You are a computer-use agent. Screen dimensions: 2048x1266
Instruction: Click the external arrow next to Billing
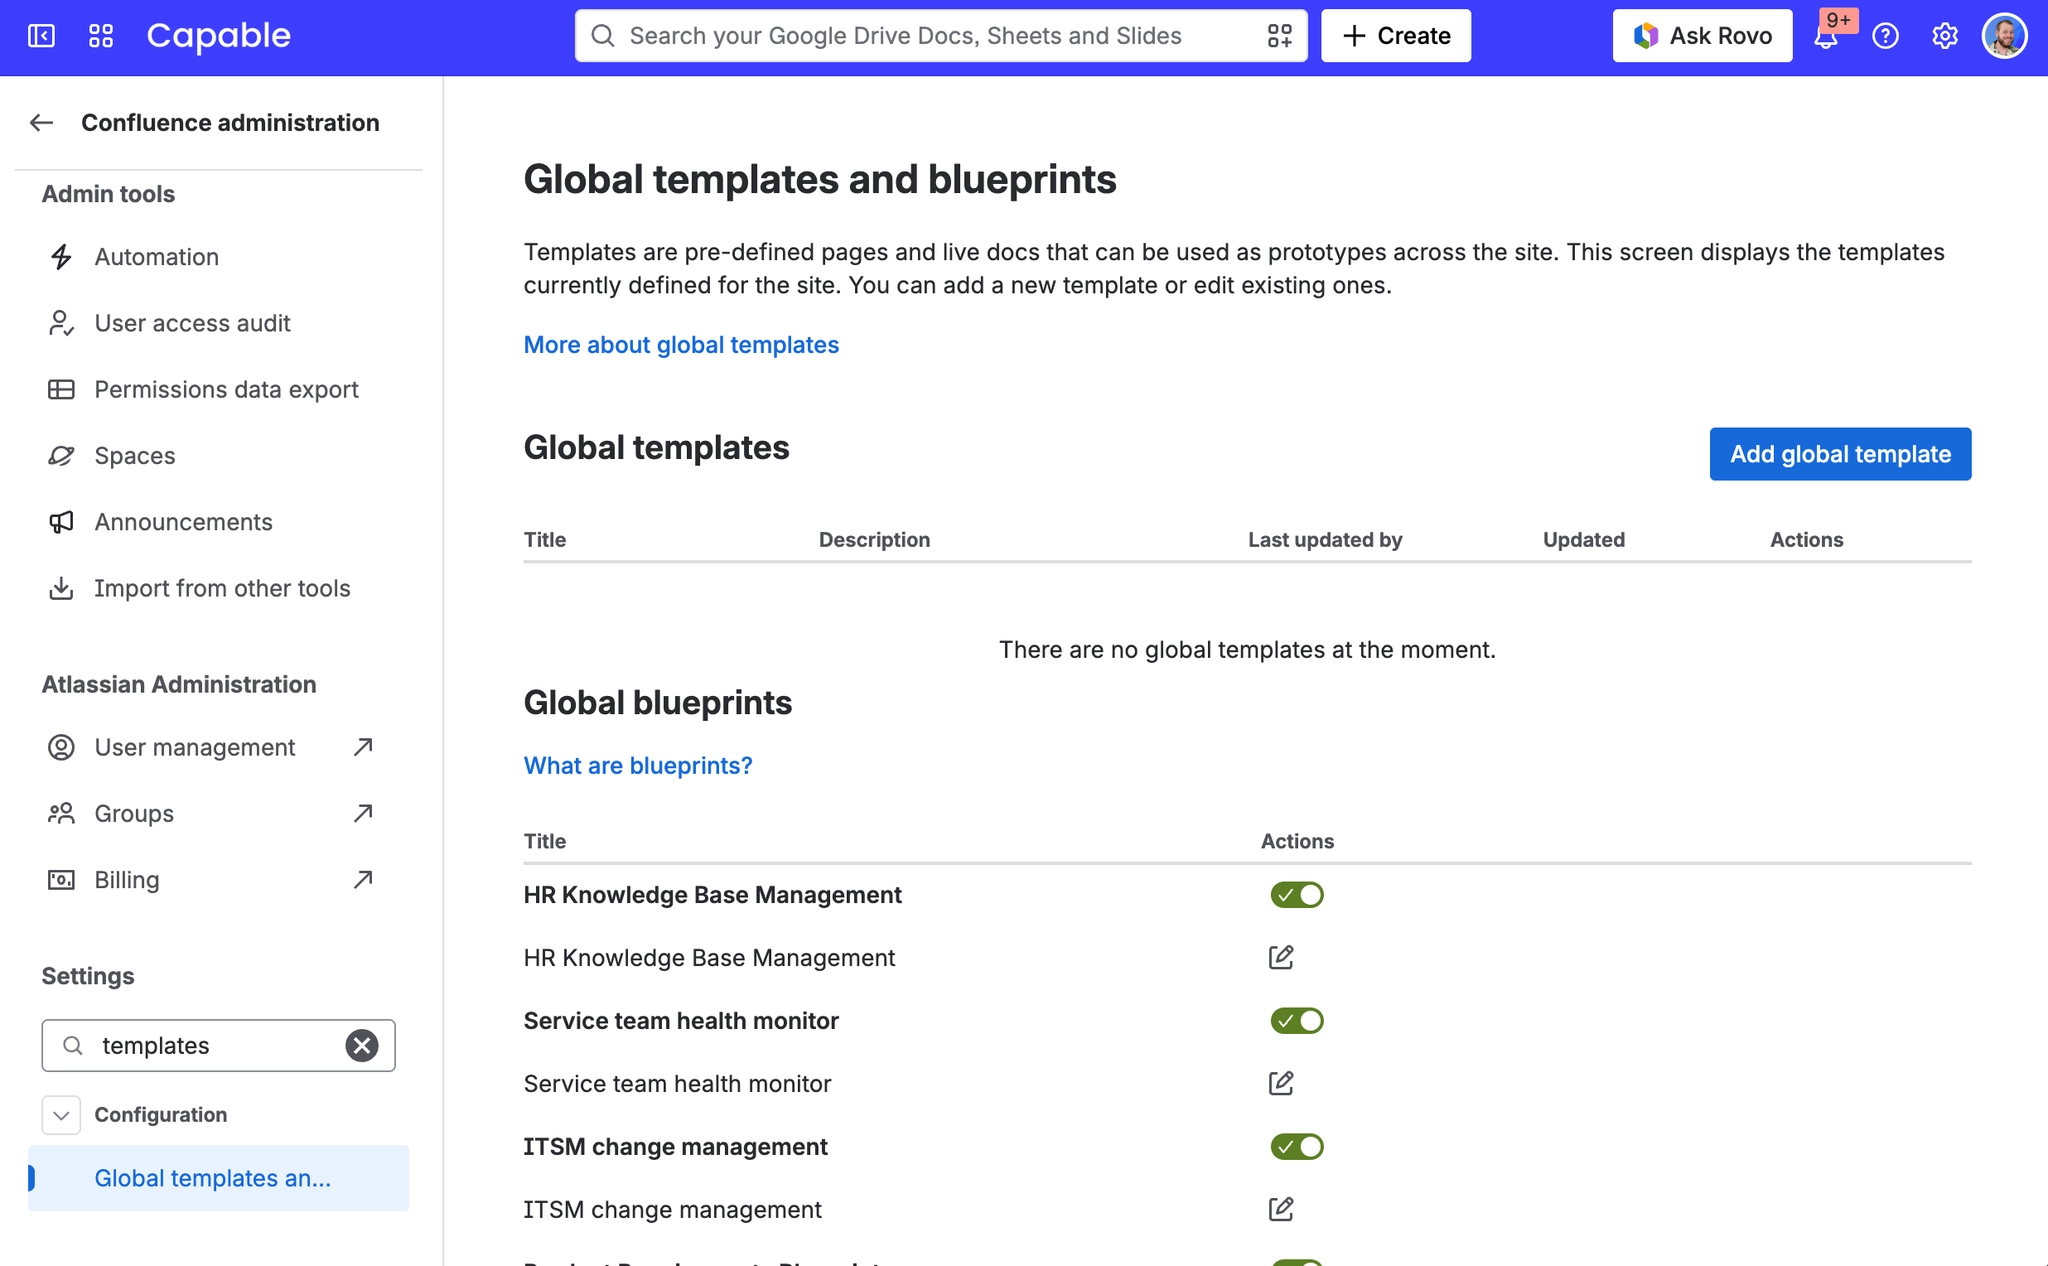click(363, 880)
